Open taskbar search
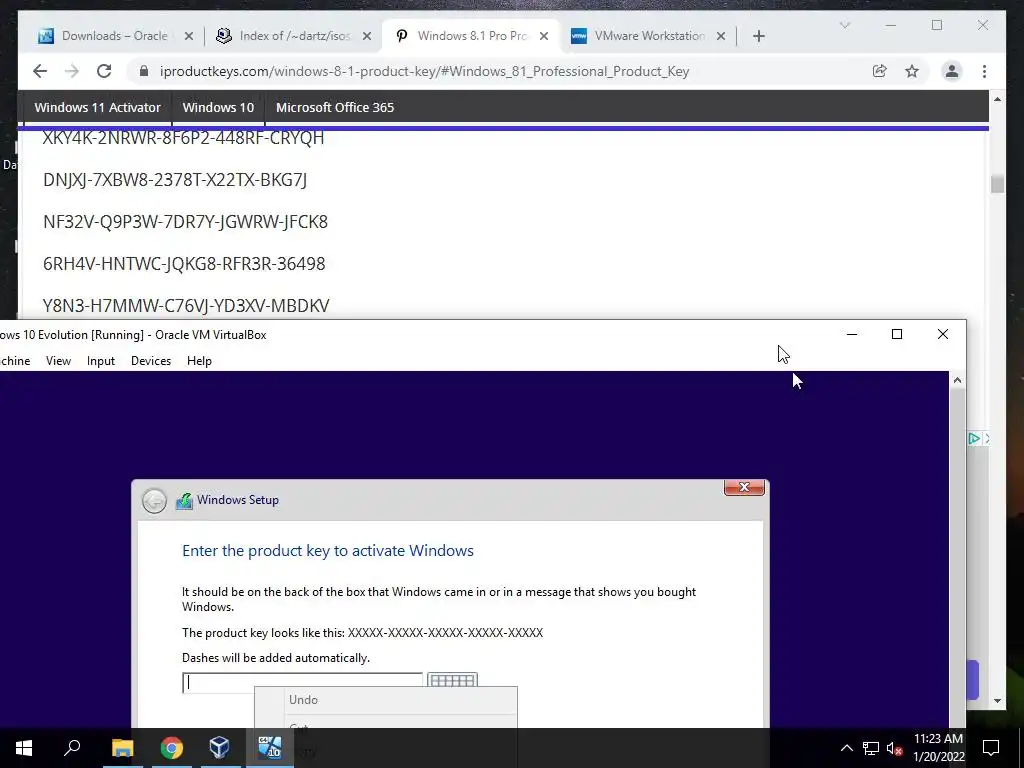Screen dimensions: 1024x768 [x=72, y=748]
